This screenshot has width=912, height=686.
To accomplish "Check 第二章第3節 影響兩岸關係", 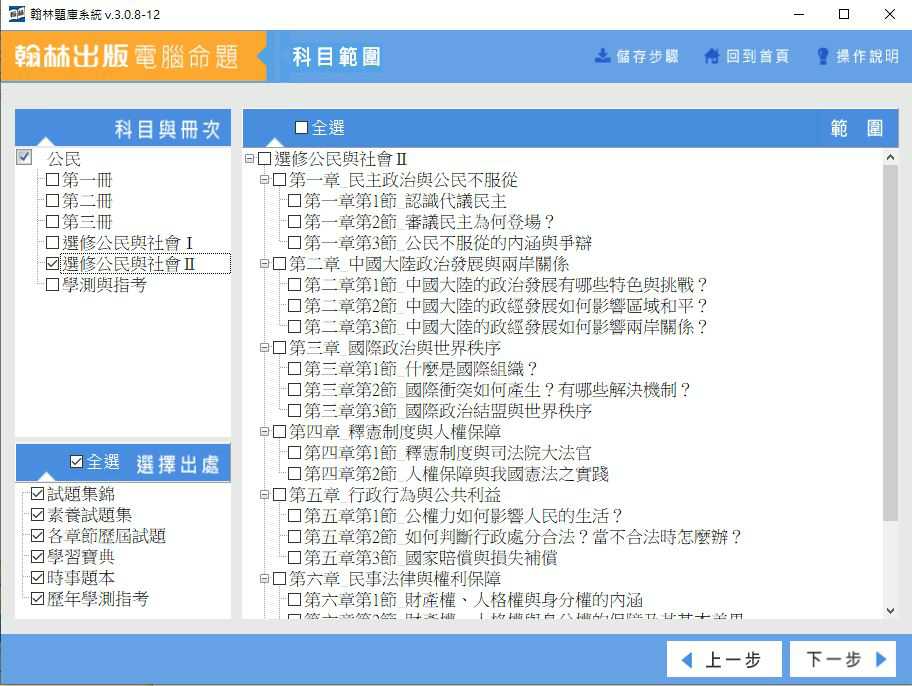I will 294,326.
